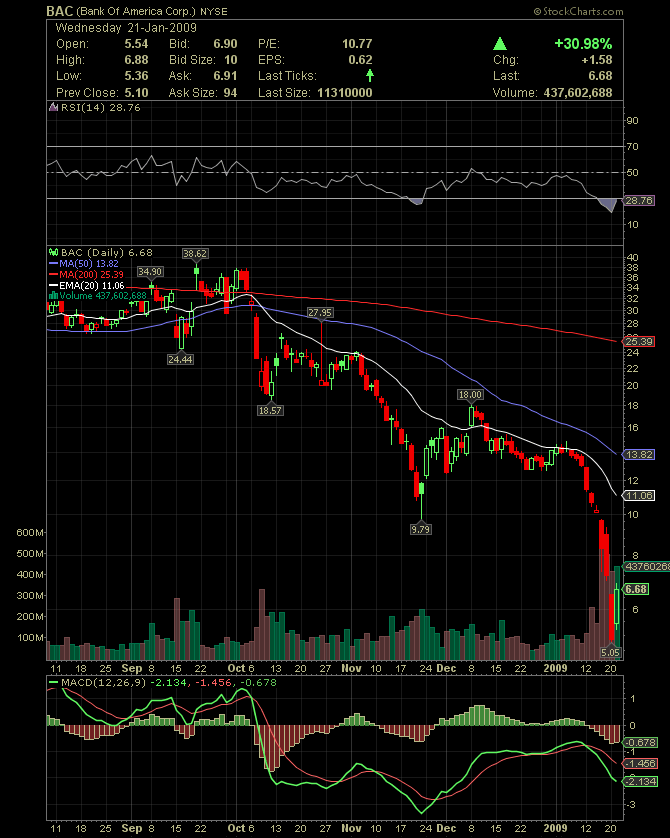Click the MACD(12,26,9) panel label
670x838 pixels.
click(x=104, y=682)
